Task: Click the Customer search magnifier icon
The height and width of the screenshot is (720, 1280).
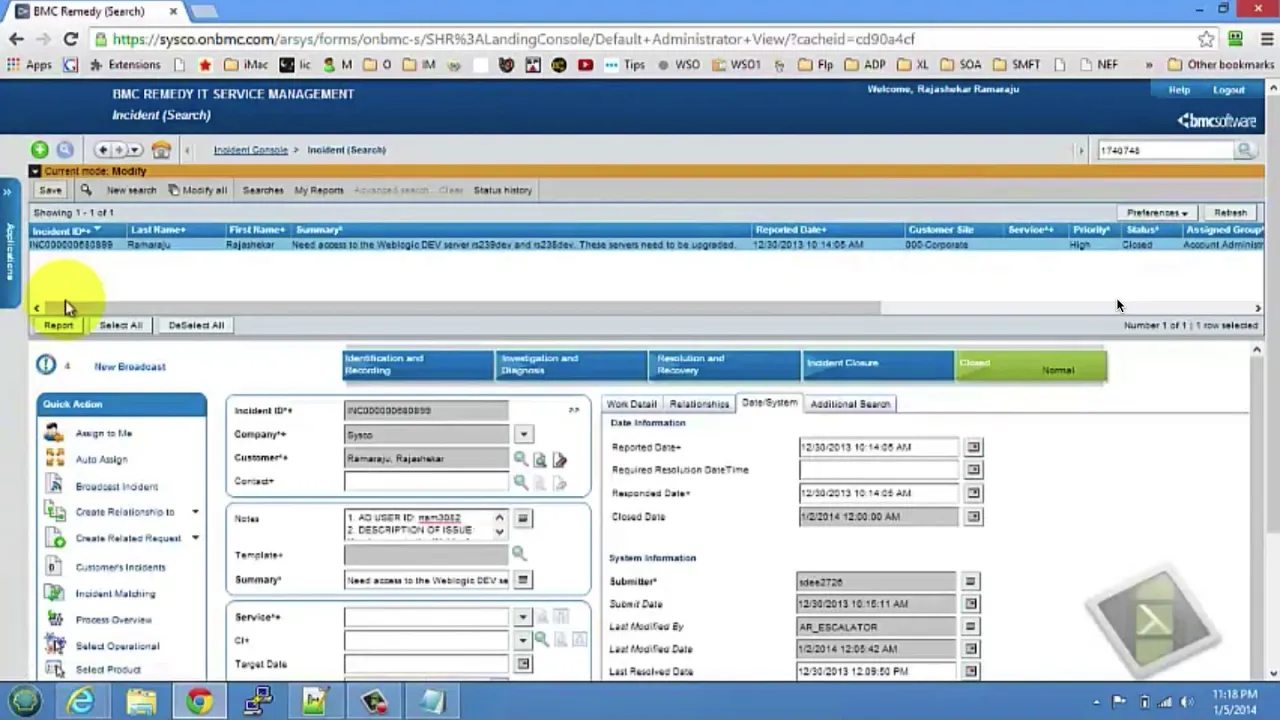Action: [520, 459]
